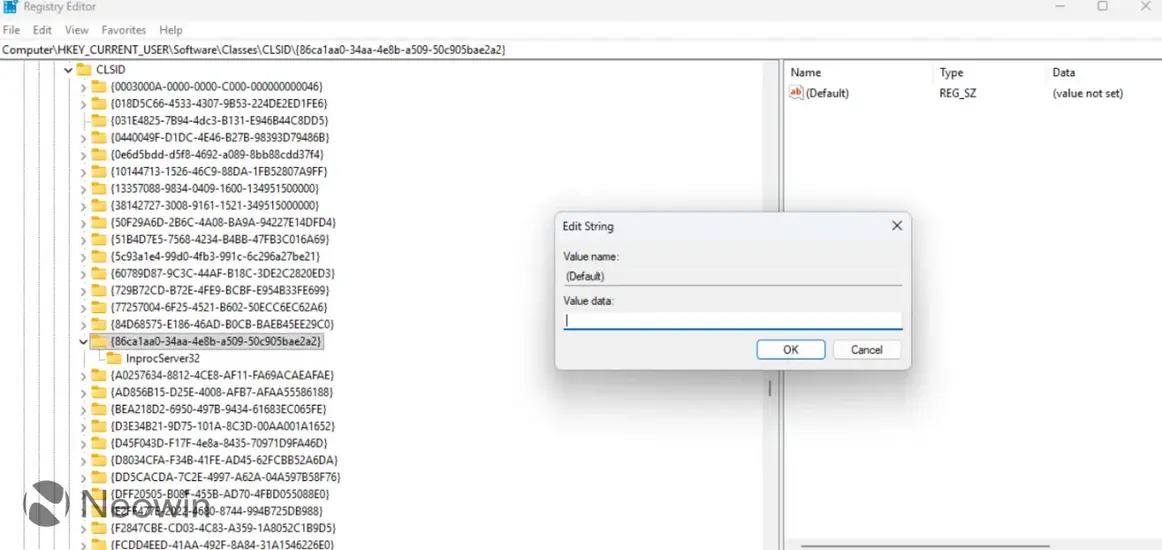
Task: Select key {DFF20505-B08F-455B-AD70-4FBD055088E0} by its name
Action: pos(220,494)
